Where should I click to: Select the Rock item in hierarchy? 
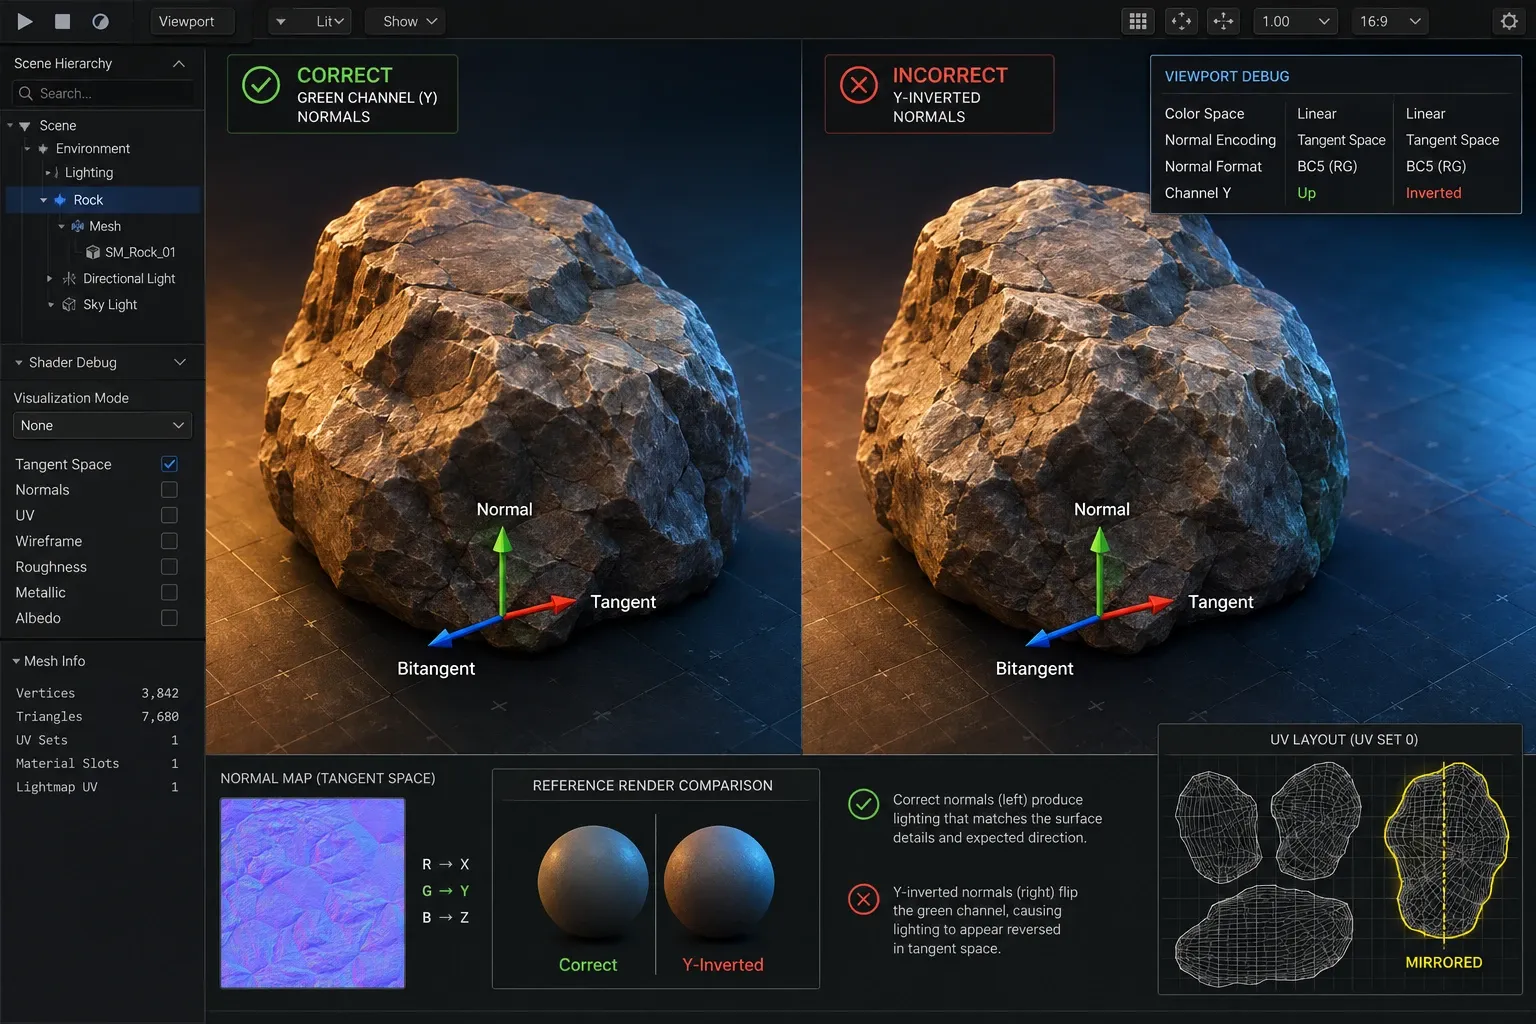104,200
